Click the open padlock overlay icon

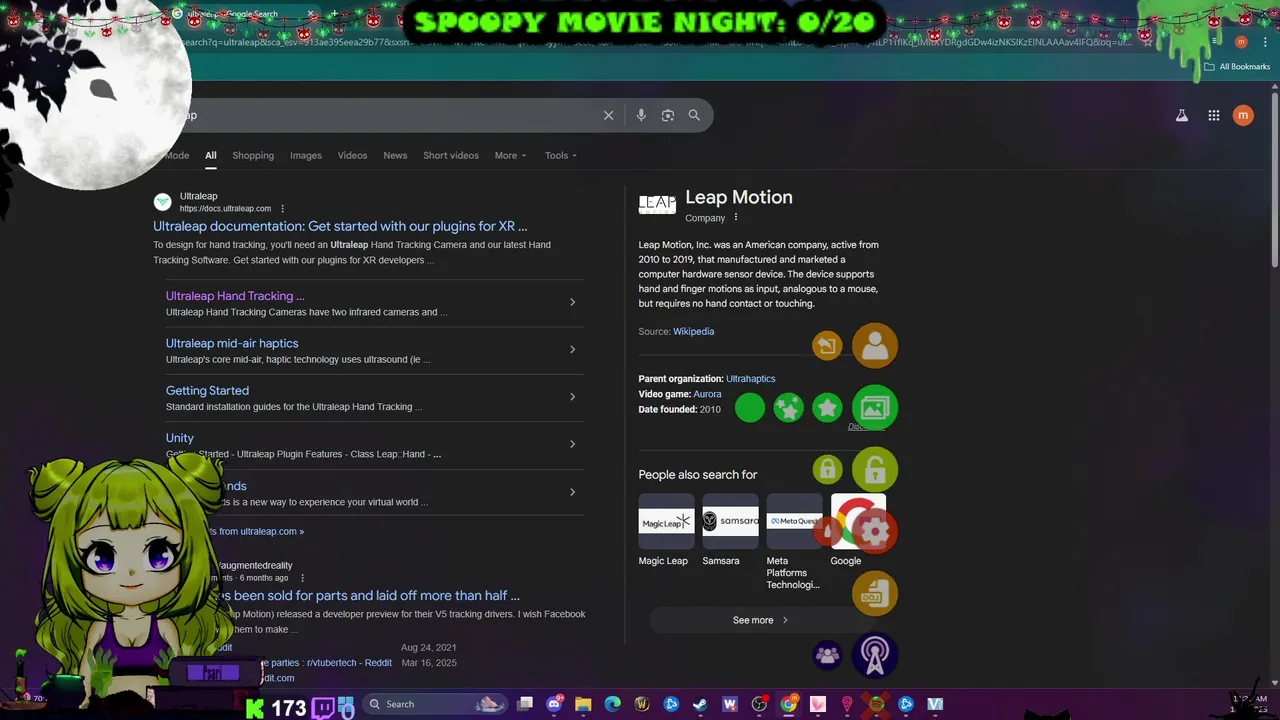tap(875, 470)
